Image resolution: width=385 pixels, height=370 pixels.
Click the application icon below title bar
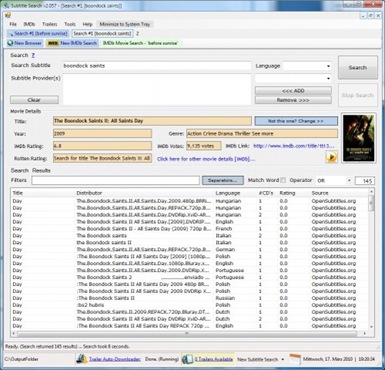8,15
